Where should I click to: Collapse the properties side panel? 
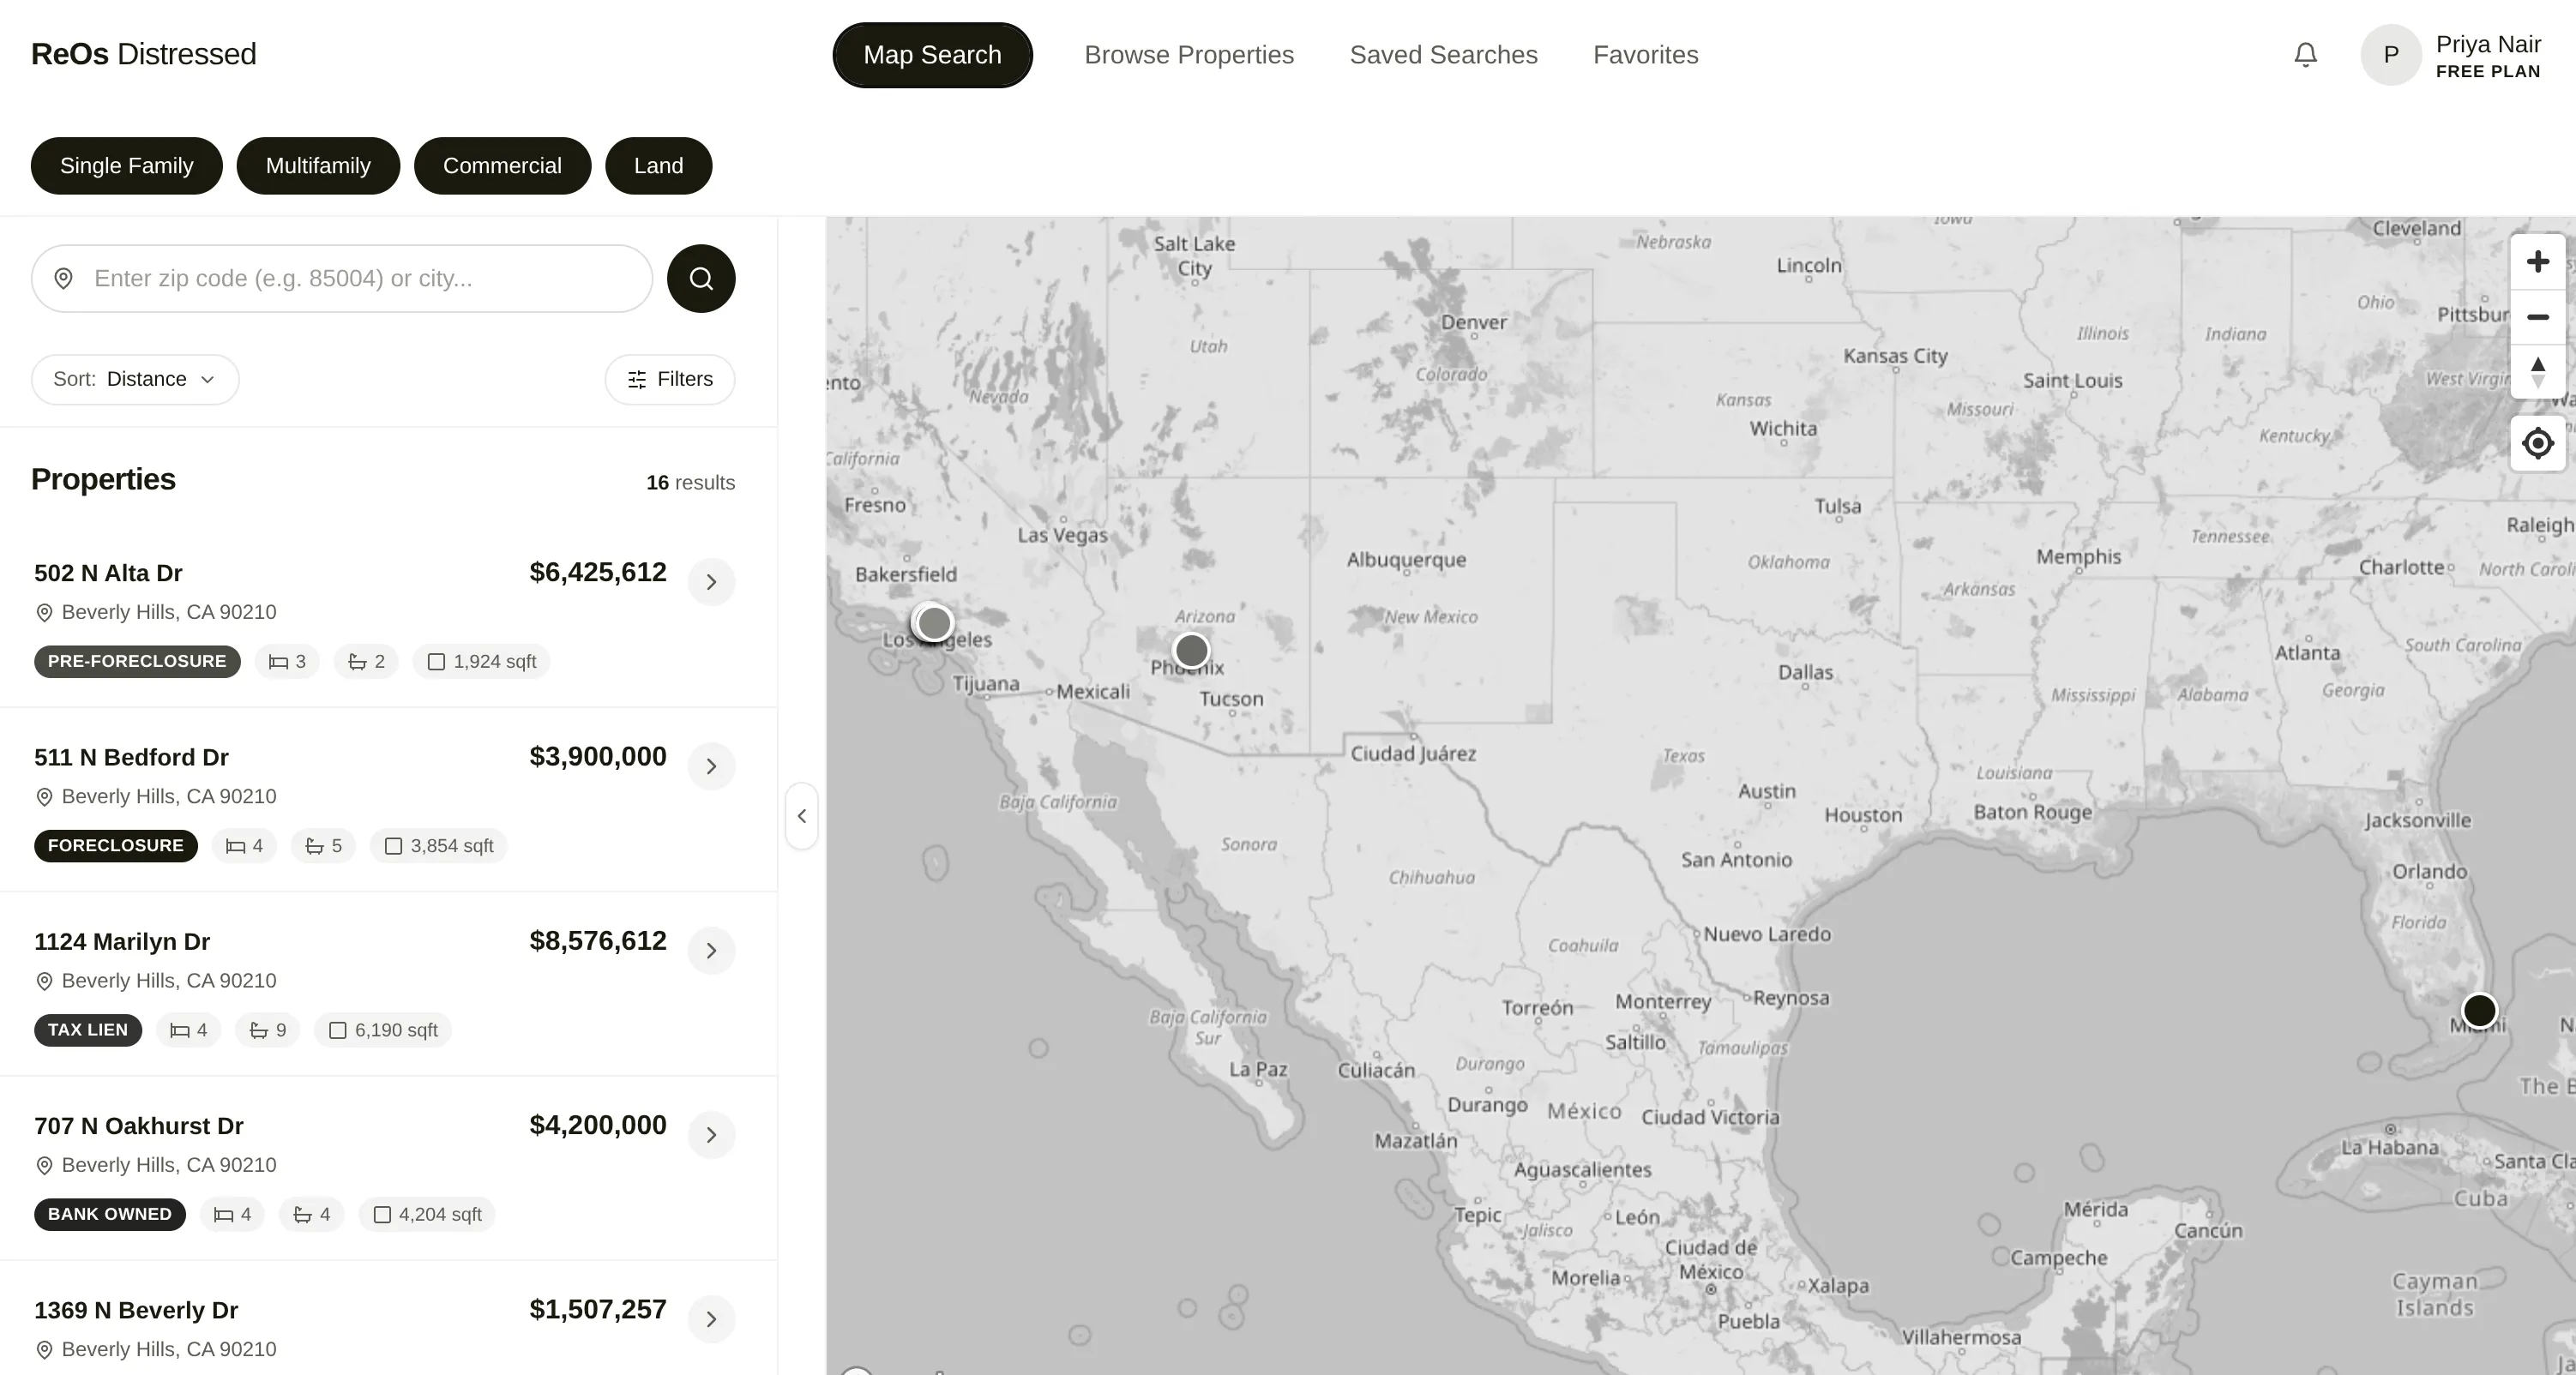(801, 816)
